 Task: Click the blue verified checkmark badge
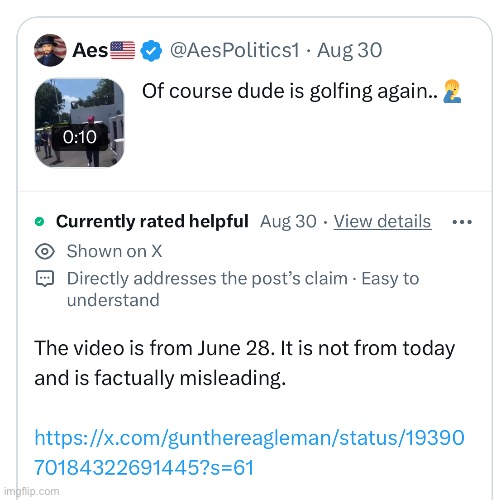pos(151,51)
